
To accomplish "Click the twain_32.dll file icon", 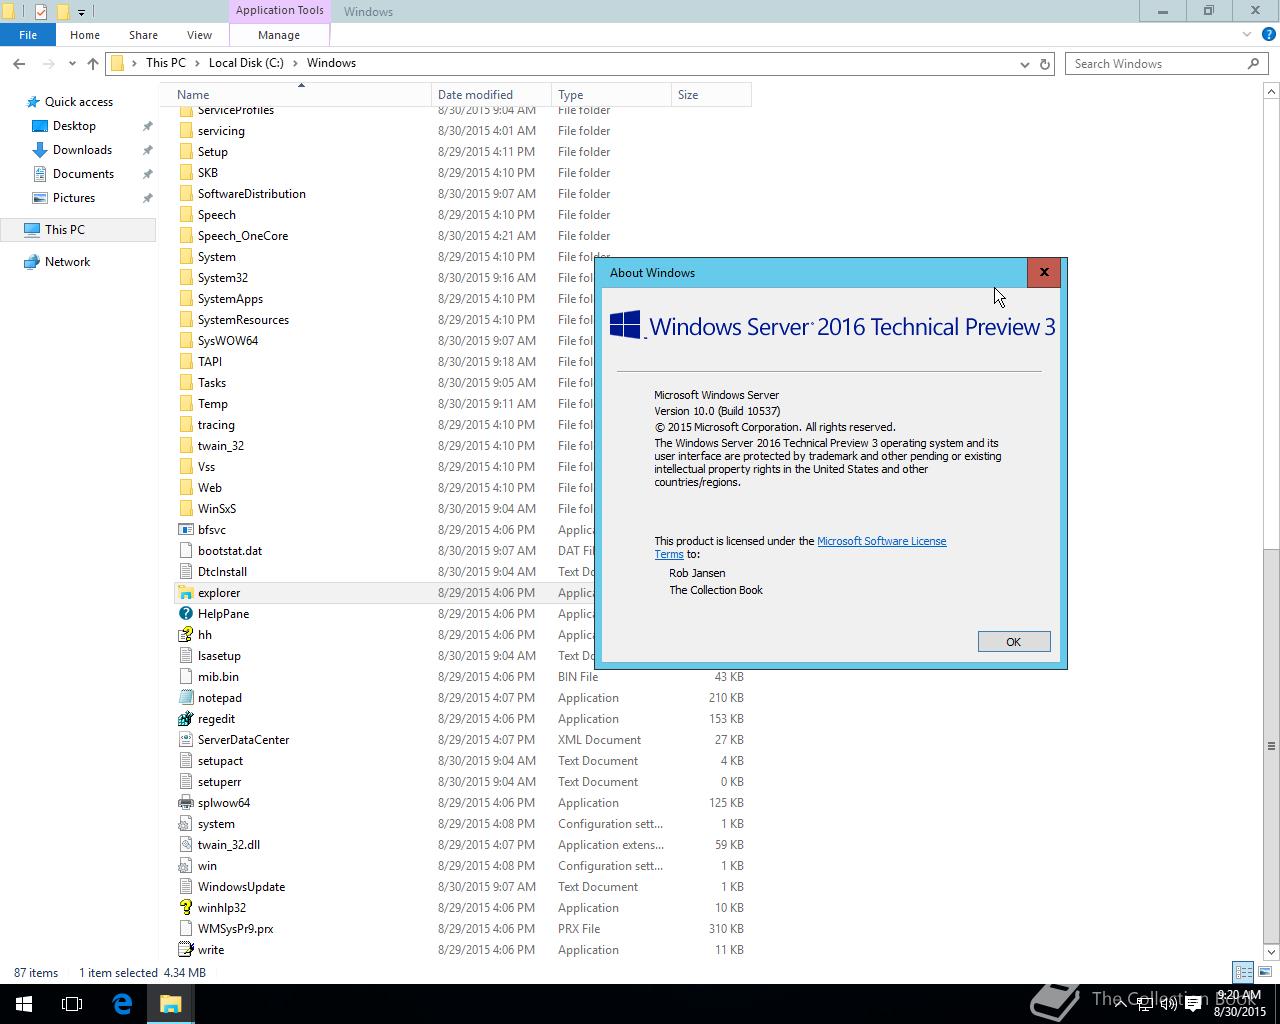I will (185, 845).
